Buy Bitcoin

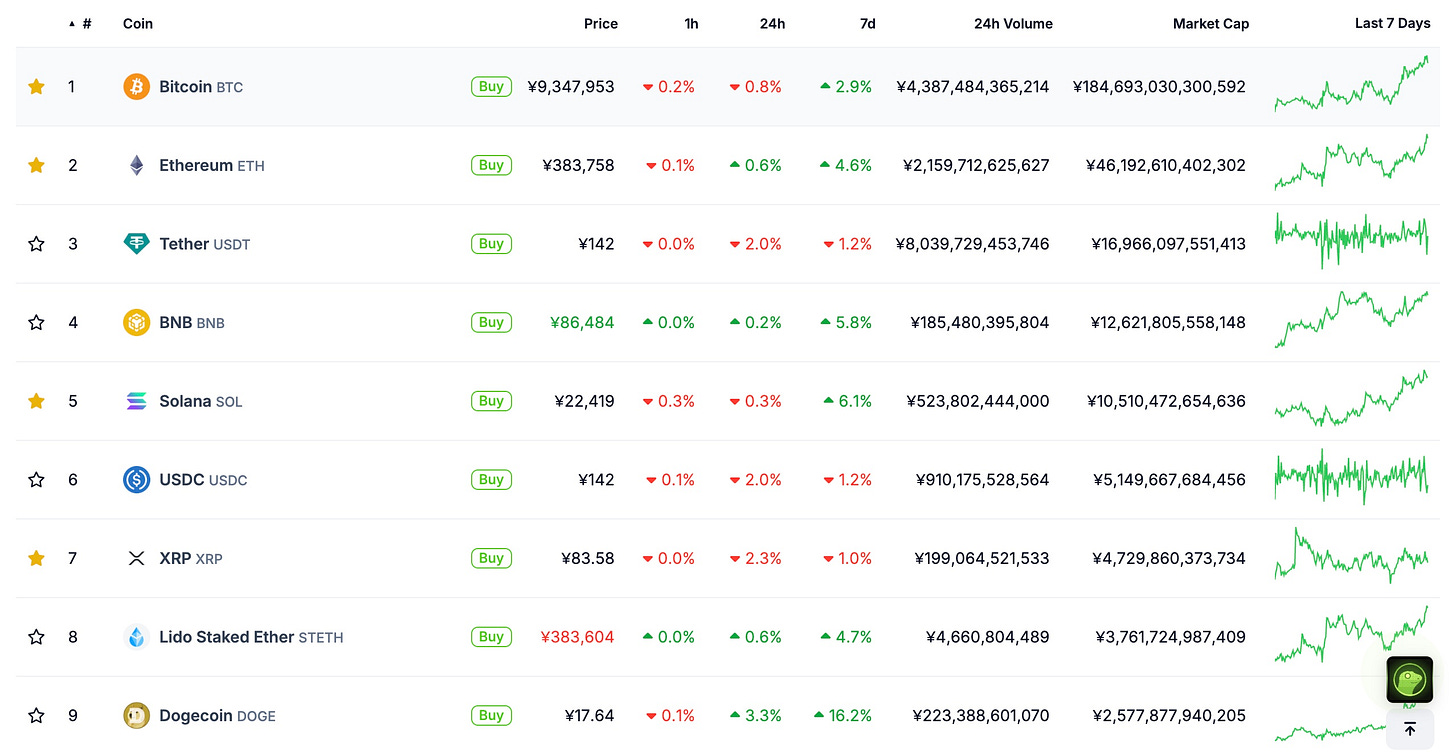491,87
